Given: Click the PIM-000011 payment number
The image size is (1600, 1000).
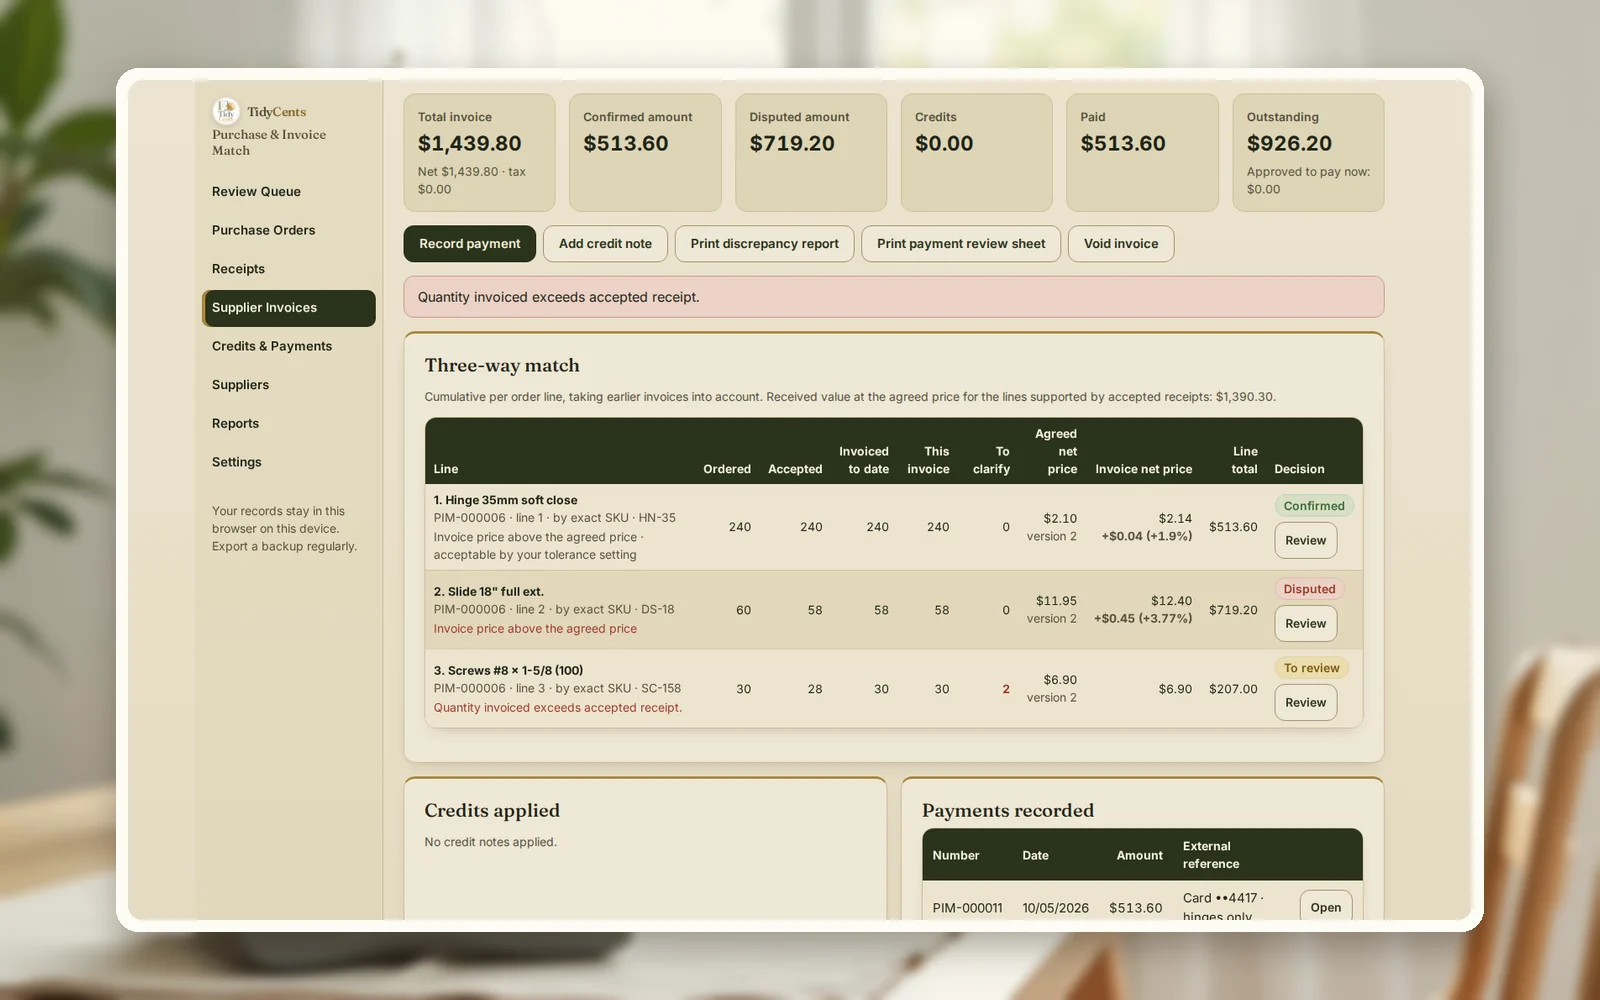Looking at the screenshot, I should click(967, 908).
